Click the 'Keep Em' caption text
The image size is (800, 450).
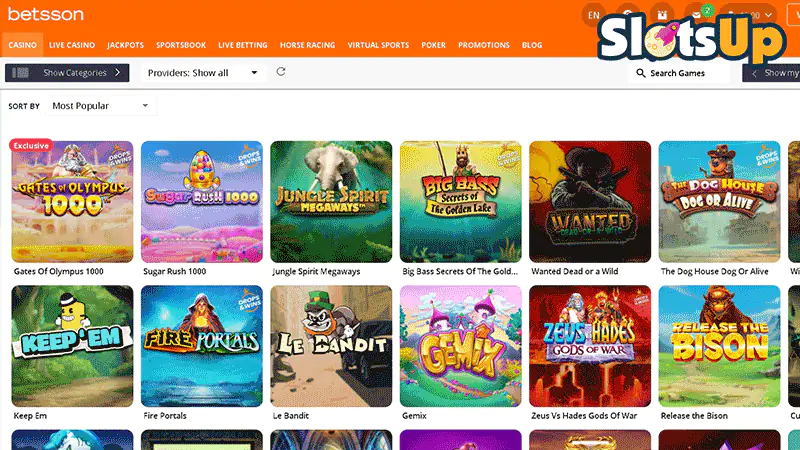point(30,416)
